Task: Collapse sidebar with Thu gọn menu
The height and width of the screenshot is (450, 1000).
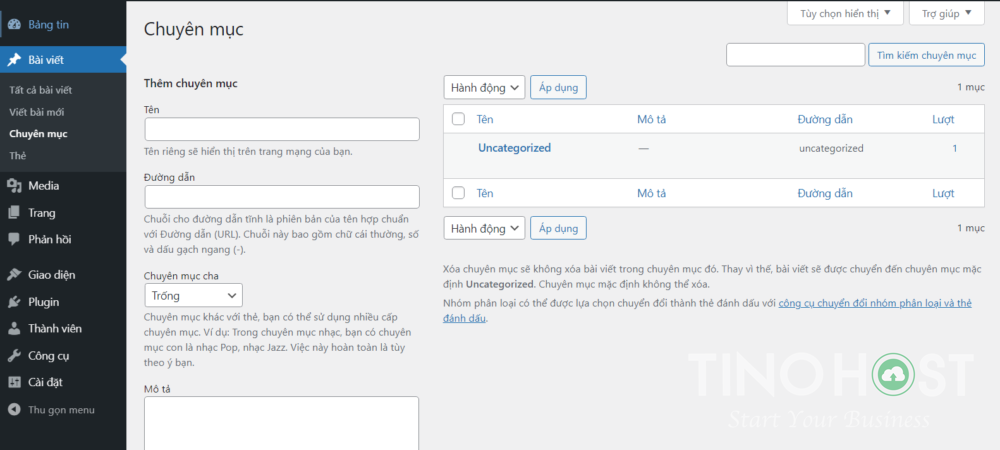Action: pos(63,410)
